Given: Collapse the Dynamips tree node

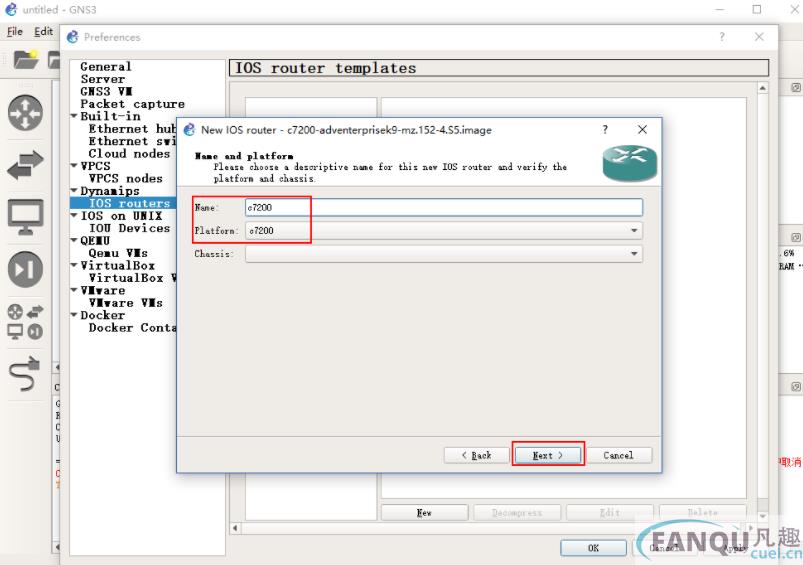Looking at the screenshot, I should tap(74, 191).
